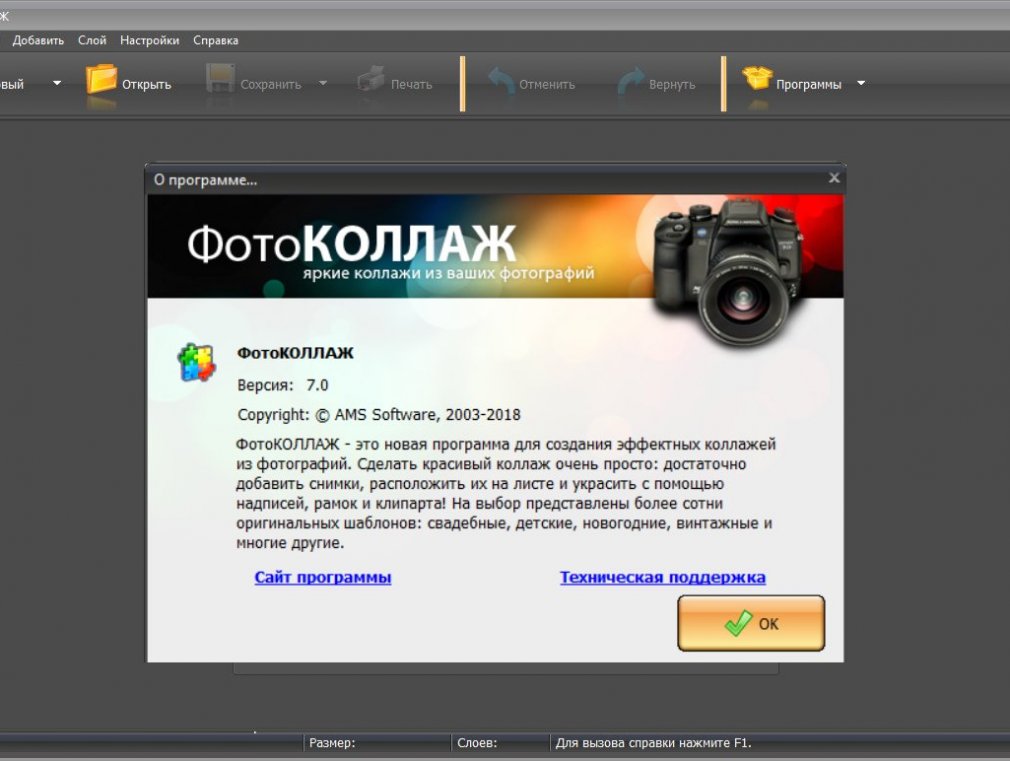The width and height of the screenshot is (1010, 761).
Task: Open the Справка menu
Action: pos(216,41)
